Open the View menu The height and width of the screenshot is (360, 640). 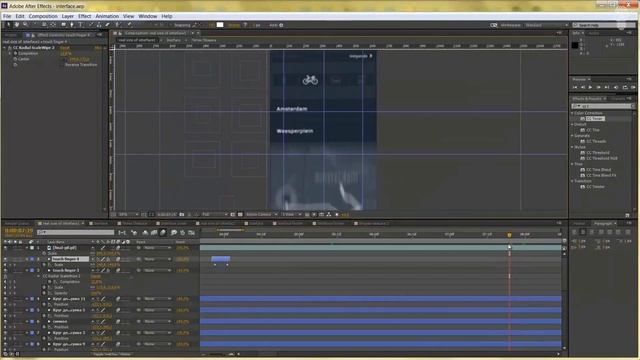click(129, 16)
